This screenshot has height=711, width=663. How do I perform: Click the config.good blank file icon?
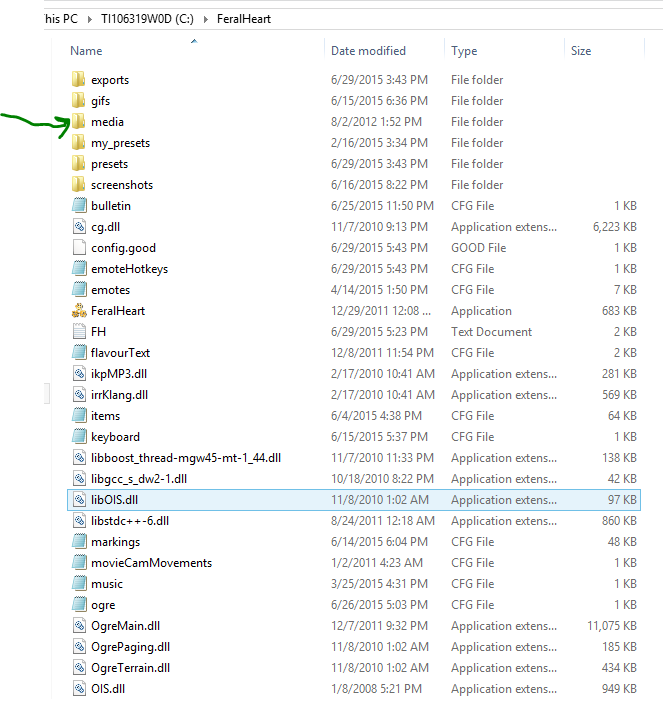pyautogui.click(x=79, y=248)
